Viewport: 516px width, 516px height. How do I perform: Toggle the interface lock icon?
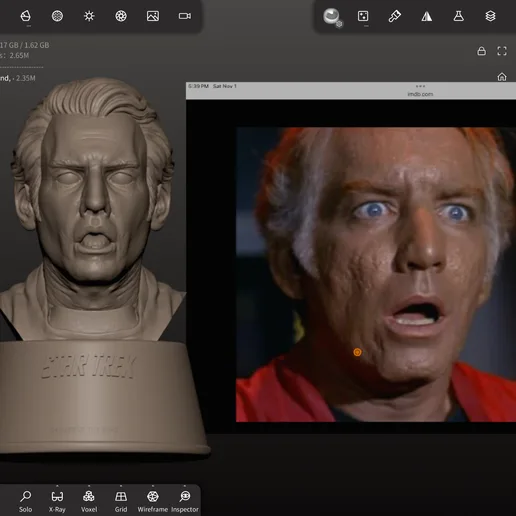481,51
